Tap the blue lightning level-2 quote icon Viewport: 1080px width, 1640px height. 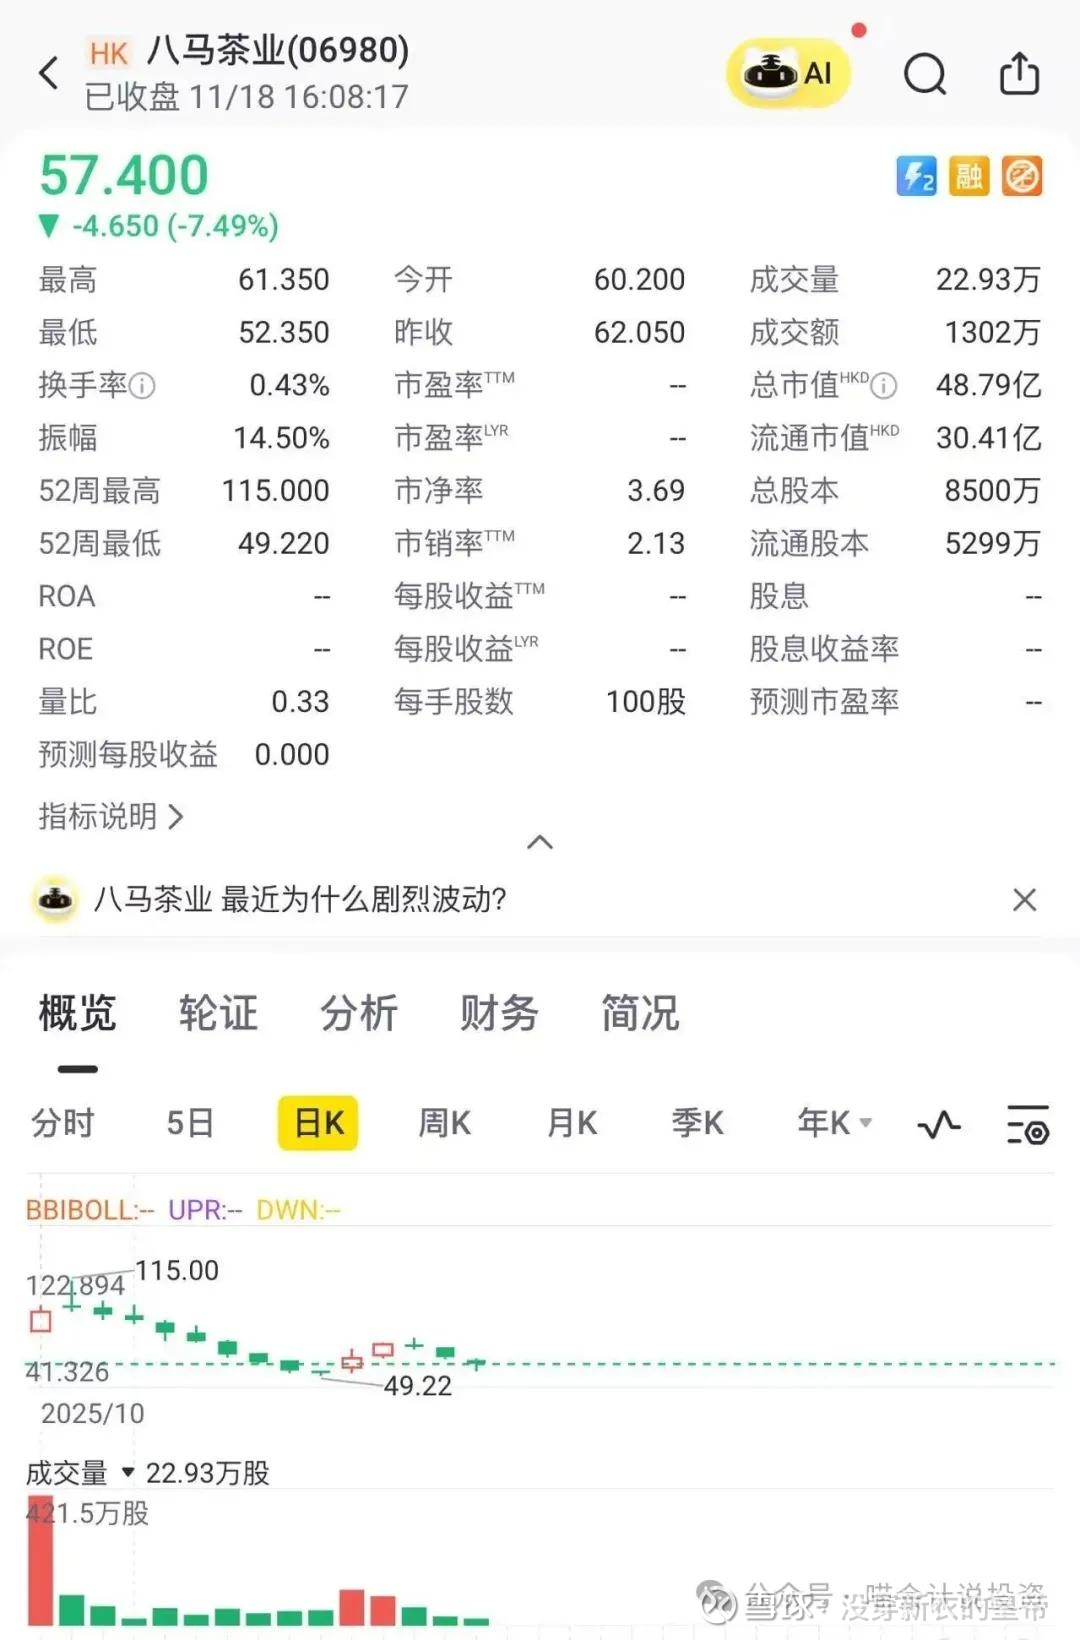pyautogui.click(x=916, y=177)
